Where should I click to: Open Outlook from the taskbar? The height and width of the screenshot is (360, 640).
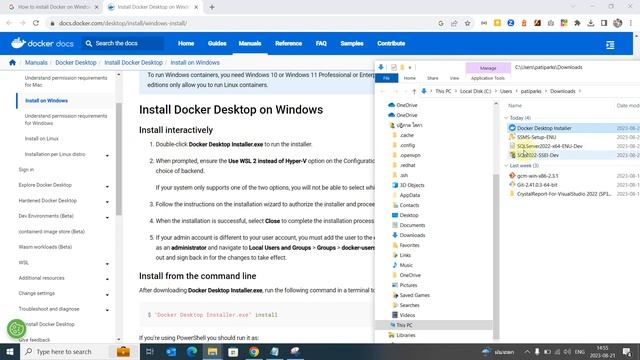tap(171, 351)
